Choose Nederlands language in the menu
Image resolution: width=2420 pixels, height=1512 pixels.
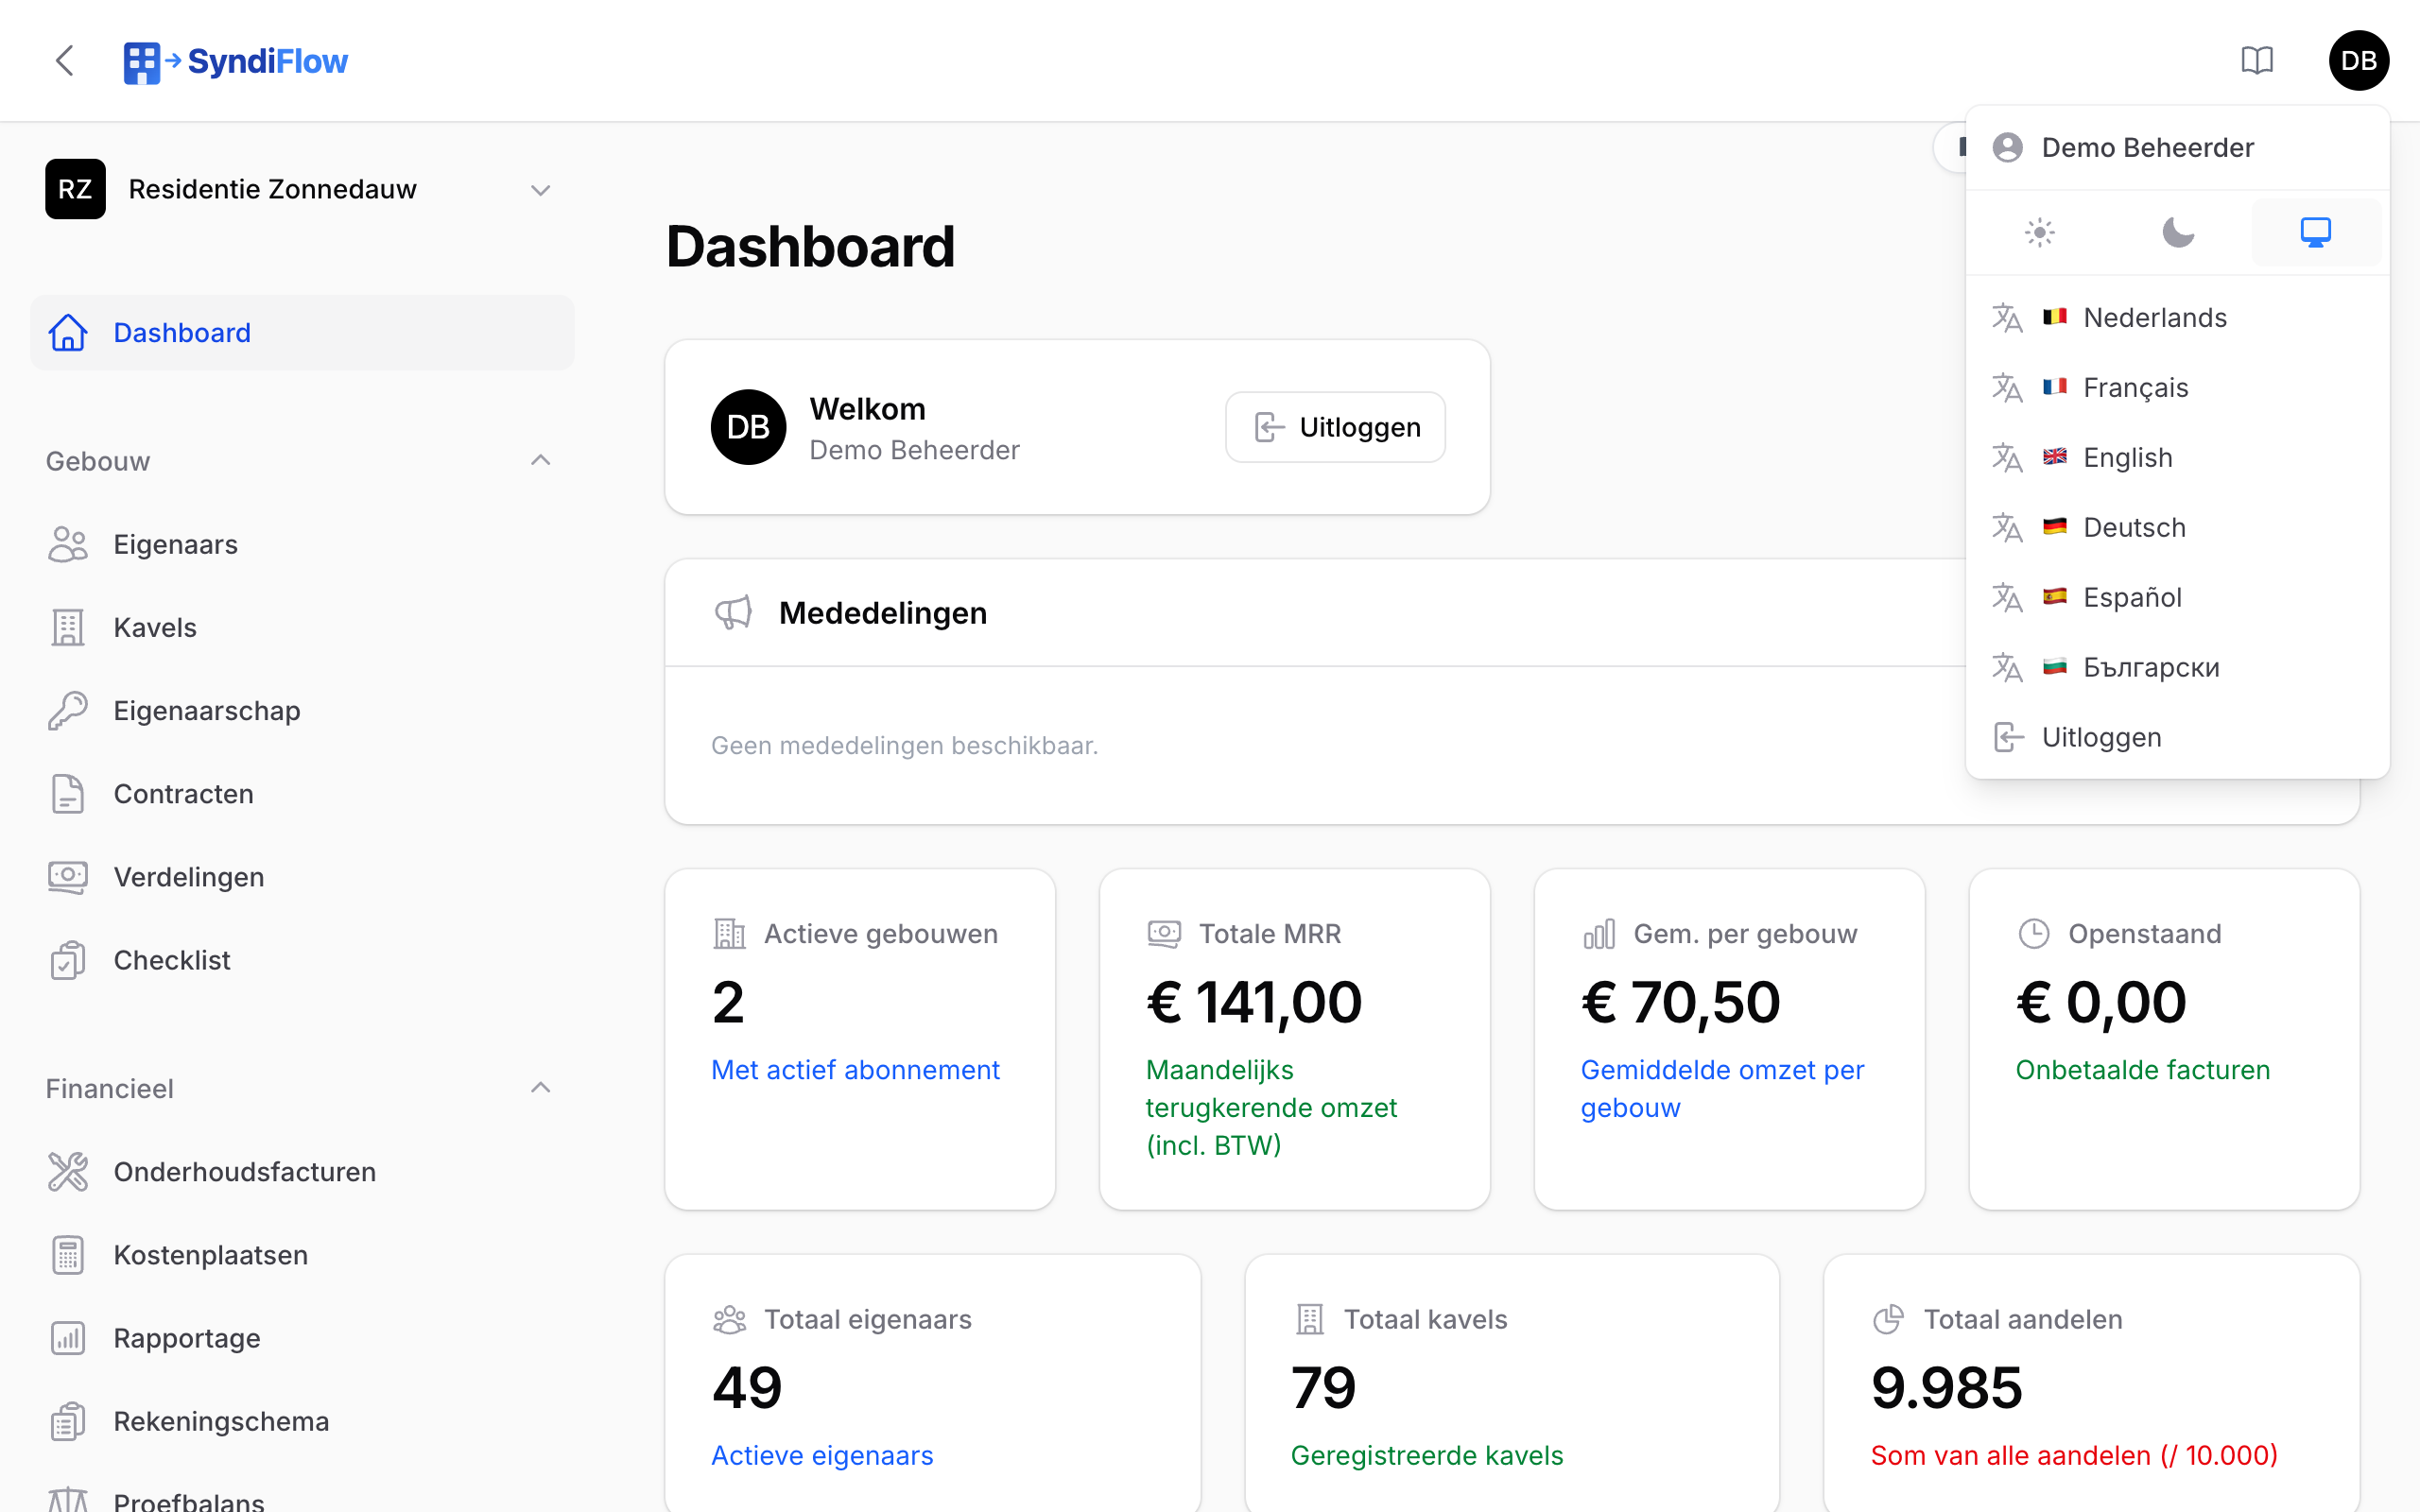tap(2177, 318)
